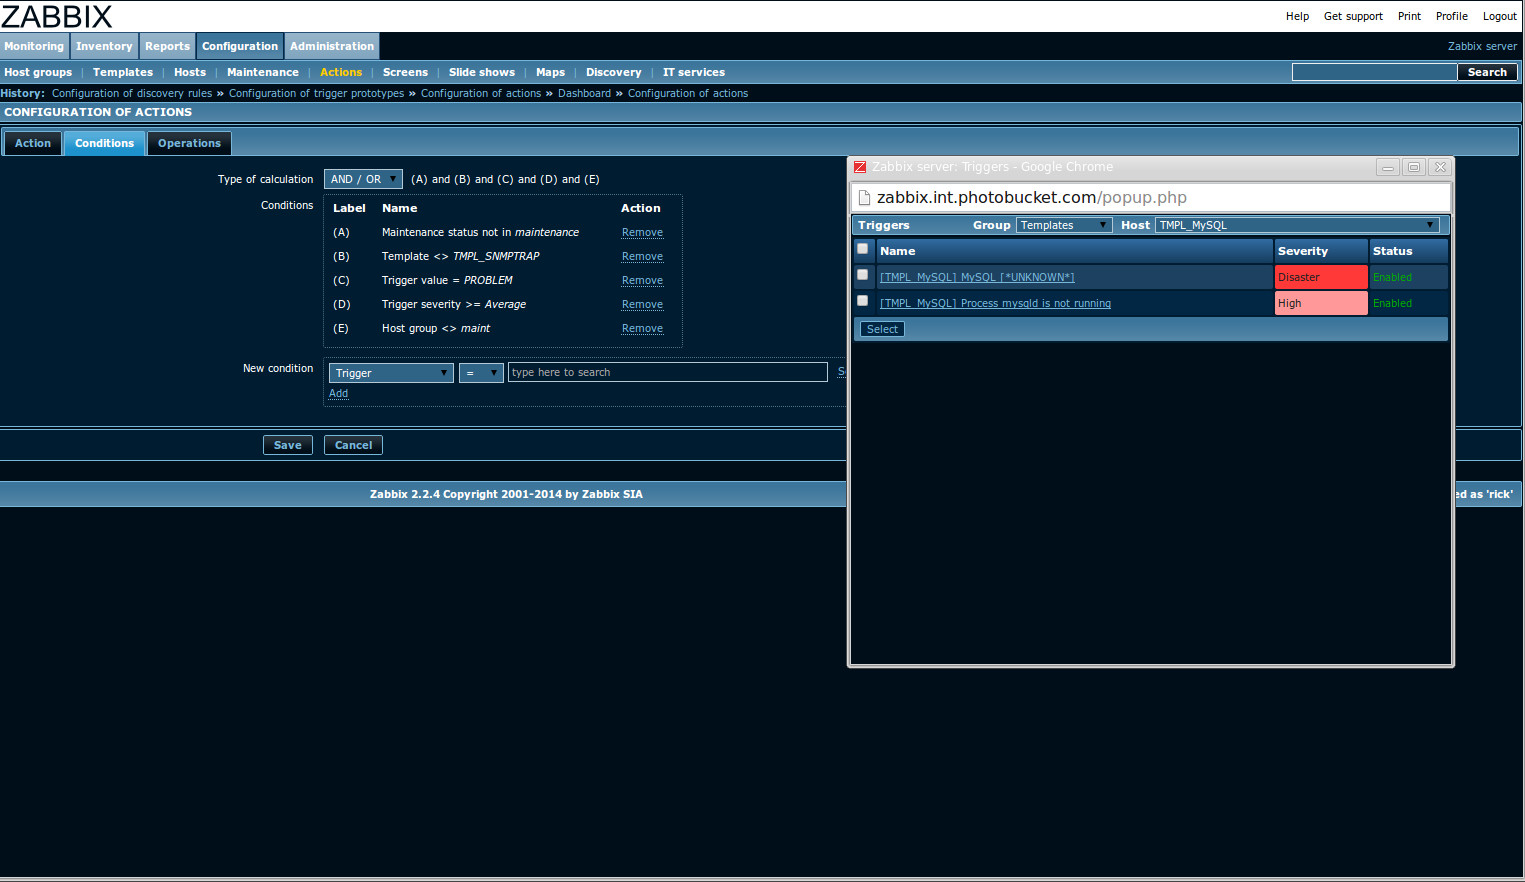The image size is (1525, 882).
Task: Click the red Zabbix favicon in popup title bar
Action: tap(860, 167)
